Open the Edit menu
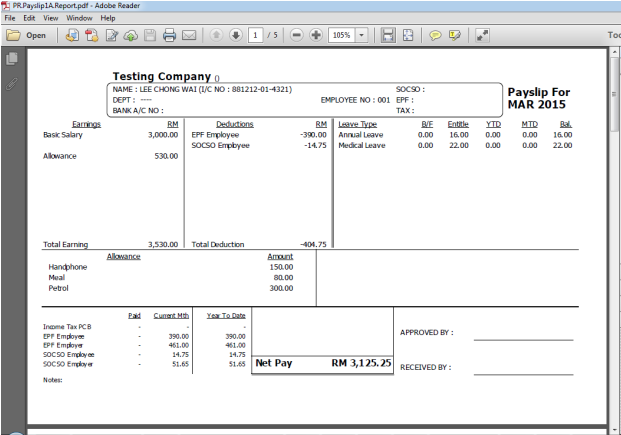Viewport: 621px width, 435px height. pyautogui.click(x=29, y=18)
